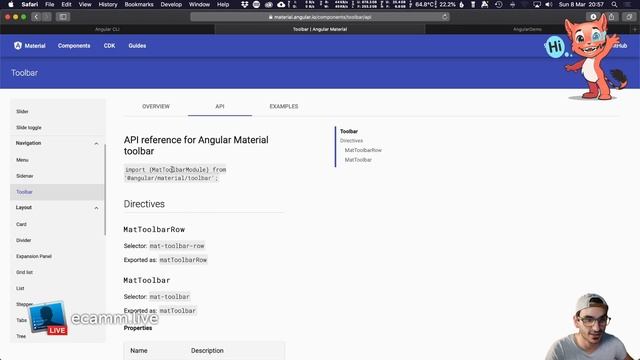Jump to MatToolbarRow in table of contents
The image size is (640, 360).
363,150
